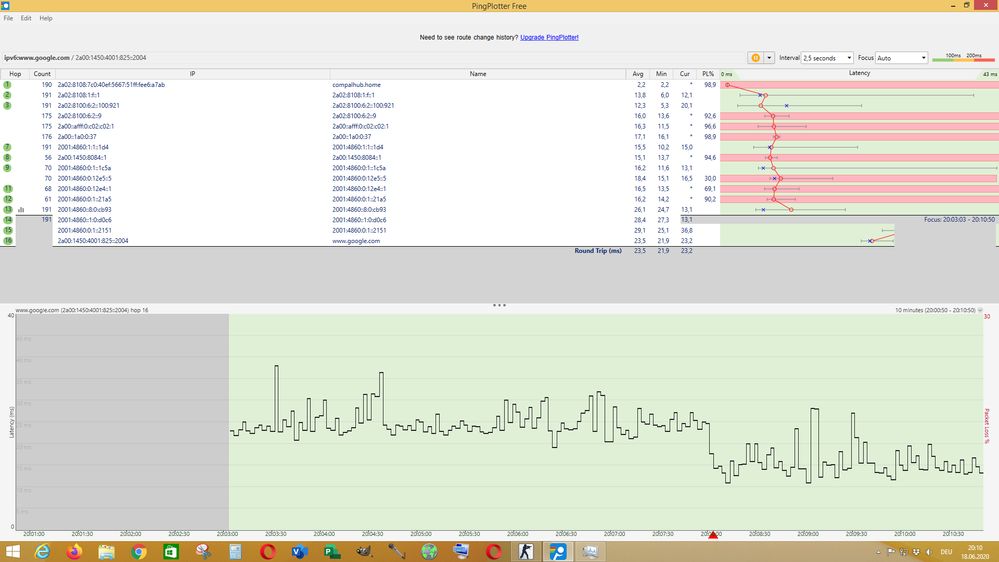The height and width of the screenshot is (562, 999).
Task: Open the 10 minutes timeline range dropdown
Action: click(x=980, y=310)
